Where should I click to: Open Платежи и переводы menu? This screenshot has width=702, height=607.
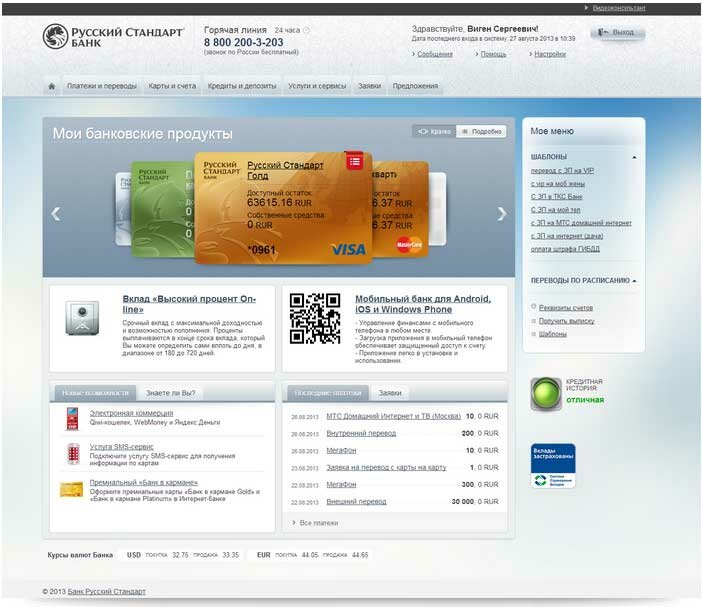coord(102,86)
